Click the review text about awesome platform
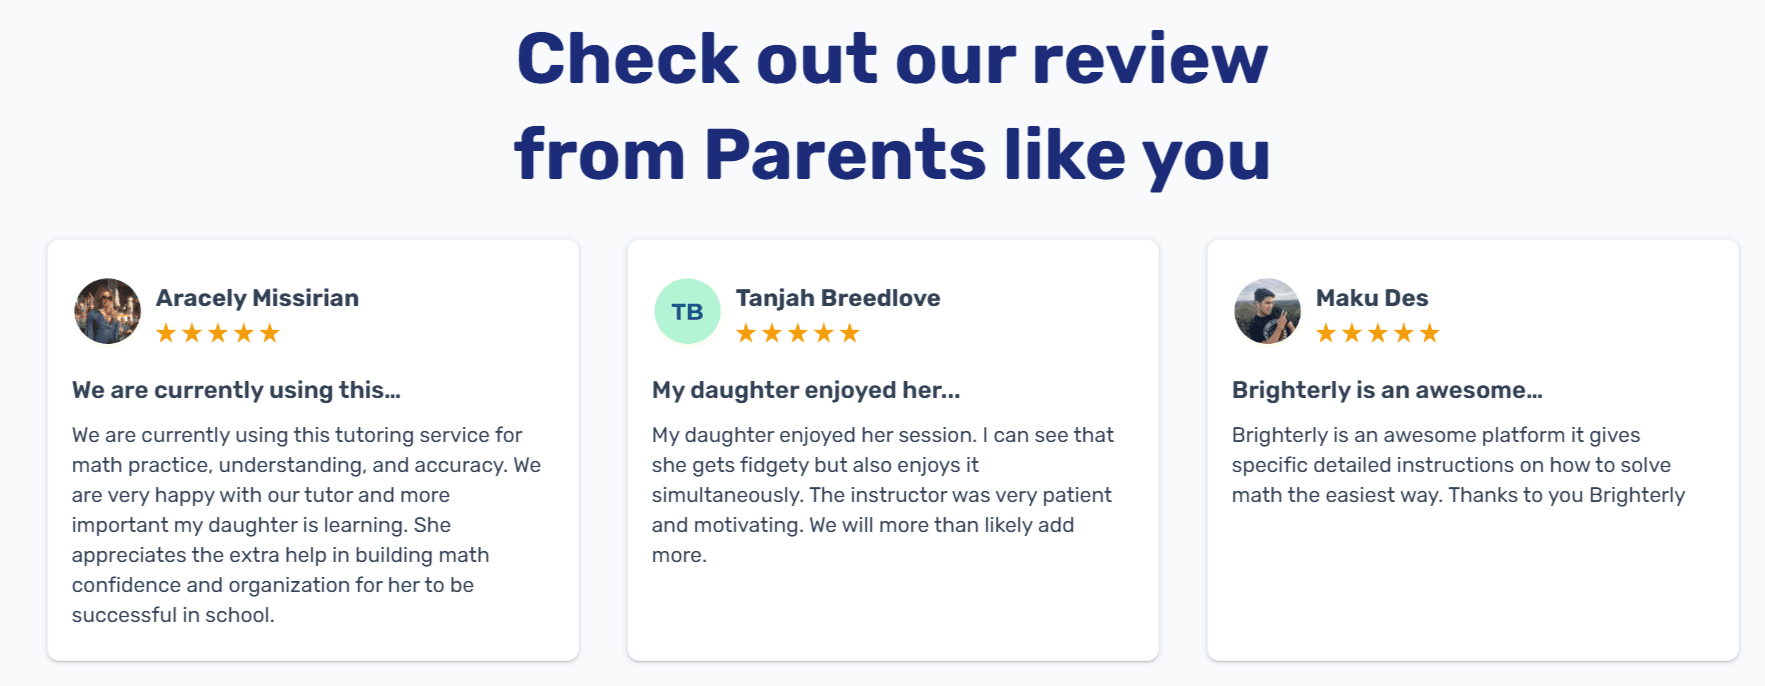This screenshot has width=1765, height=686. point(1458,465)
